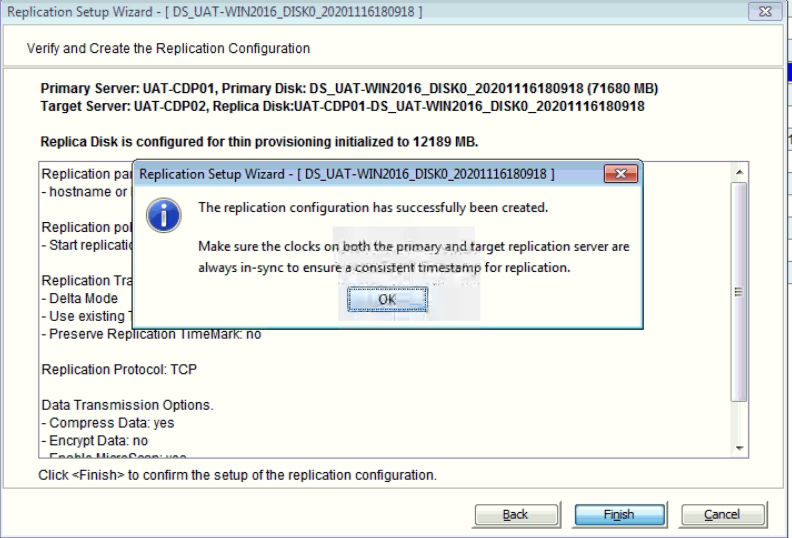Select the 'Replication Protocol: TCP' line
792x538 pixels.
(x=119, y=370)
